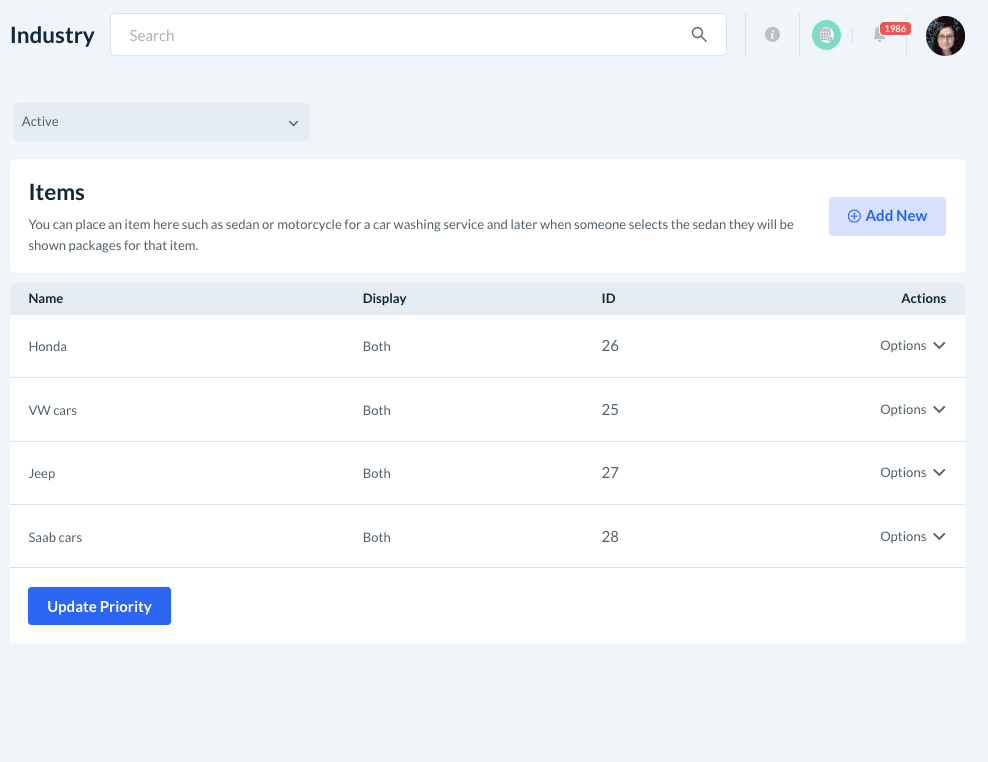Click the Industry page title

tap(52, 36)
